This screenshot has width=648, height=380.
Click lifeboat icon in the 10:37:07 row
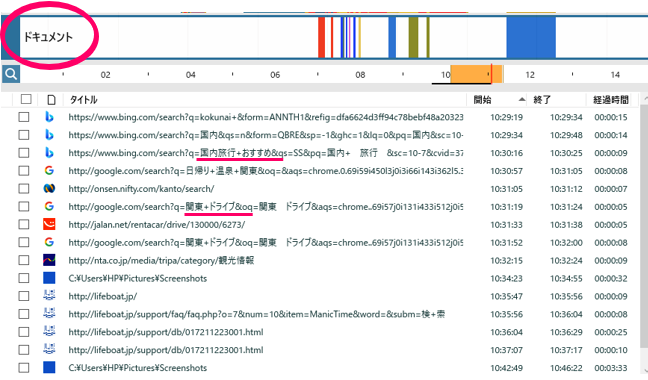49,350
